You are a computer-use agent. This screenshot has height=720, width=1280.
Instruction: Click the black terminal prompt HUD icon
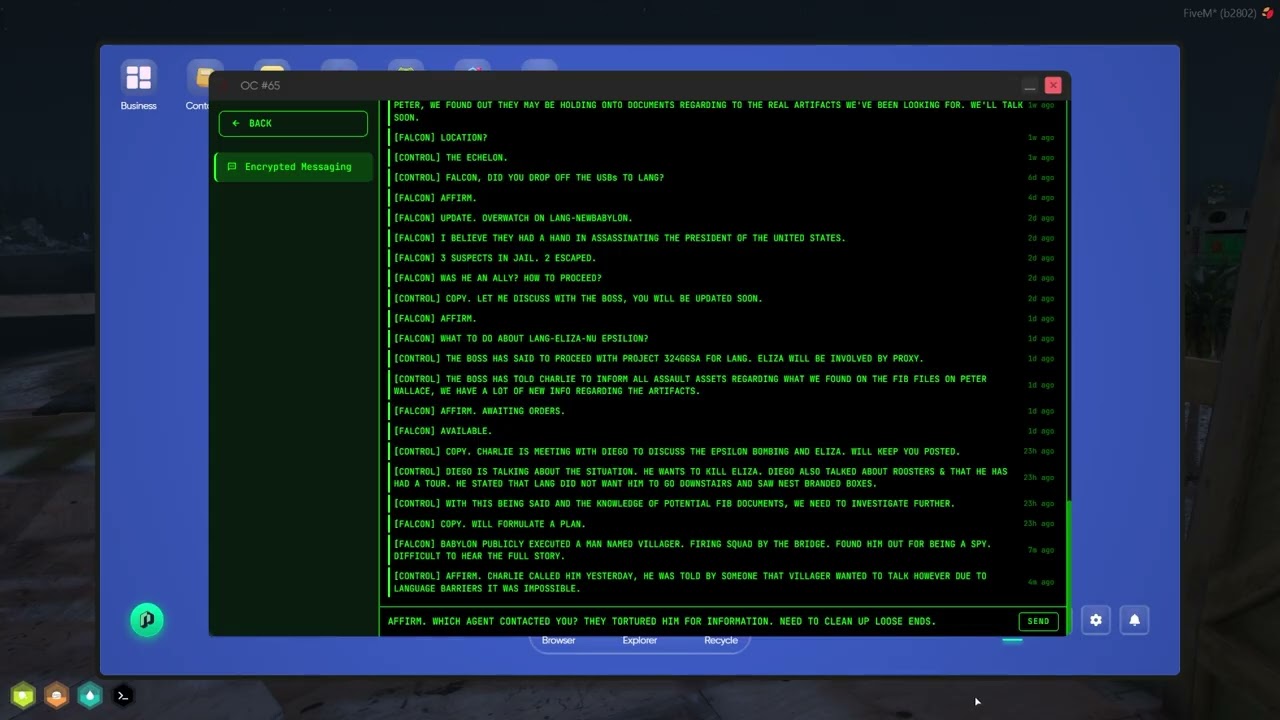[123, 695]
